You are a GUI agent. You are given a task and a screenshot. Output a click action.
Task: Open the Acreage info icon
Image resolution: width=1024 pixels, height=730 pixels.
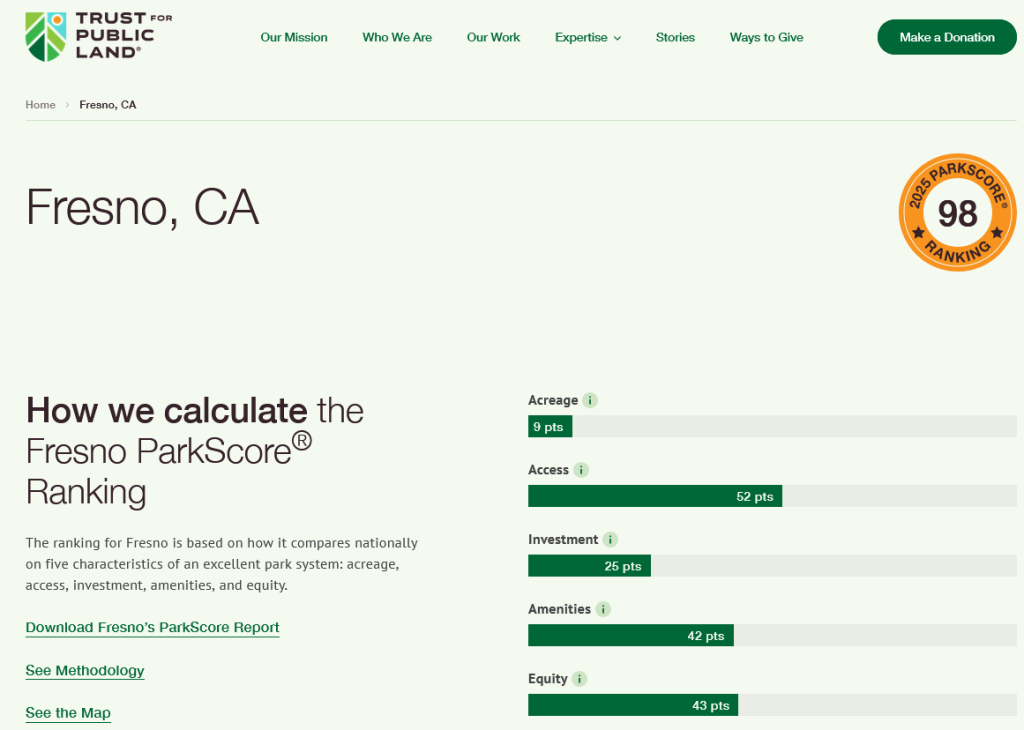pyautogui.click(x=590, y=400)
